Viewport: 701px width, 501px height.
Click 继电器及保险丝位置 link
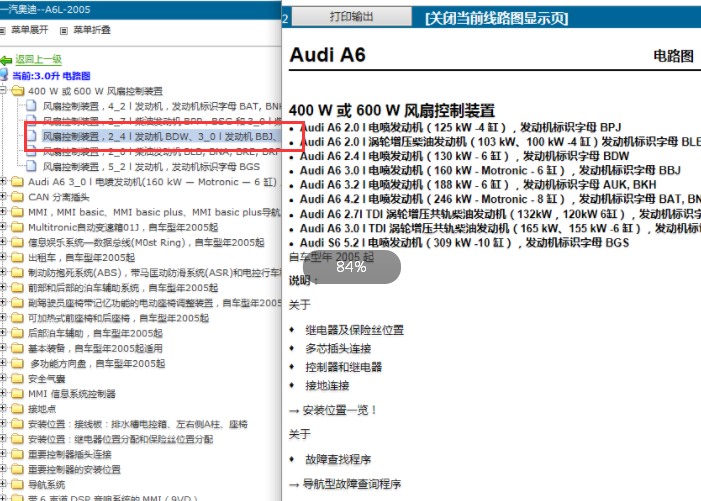click(x=355, y=330)
